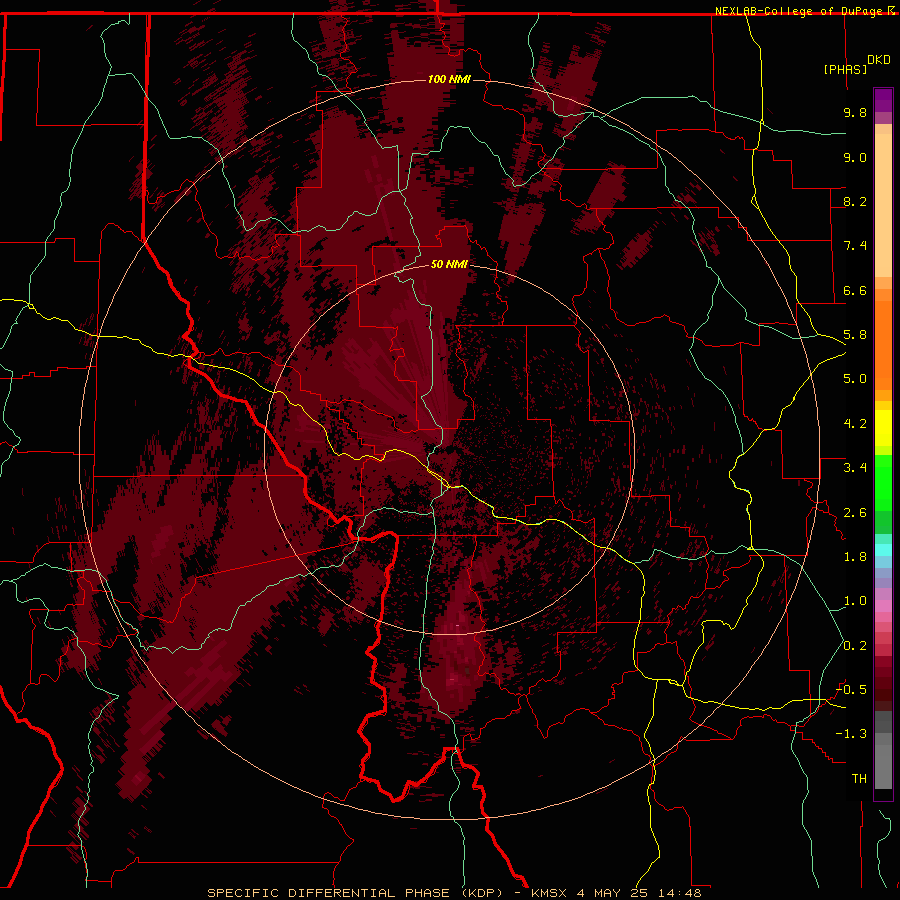
Task: Click the dark orange segment of the color bar
Action: coord(883,345)
